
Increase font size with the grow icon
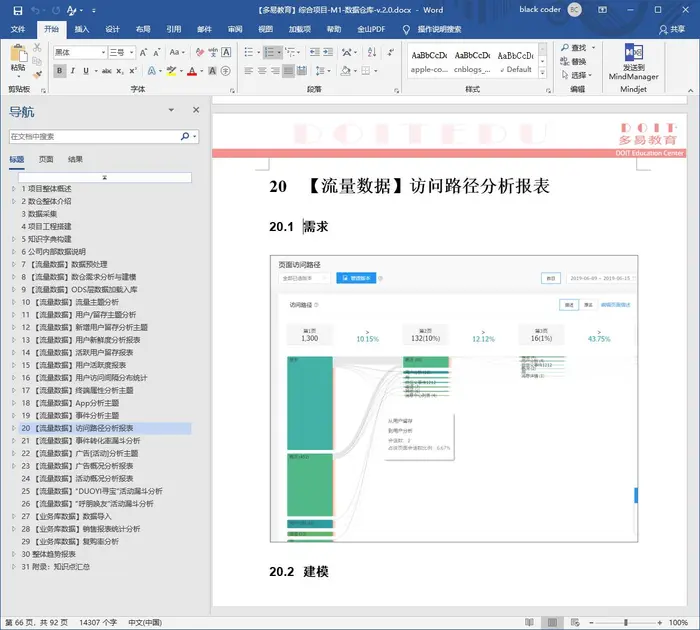143,53
